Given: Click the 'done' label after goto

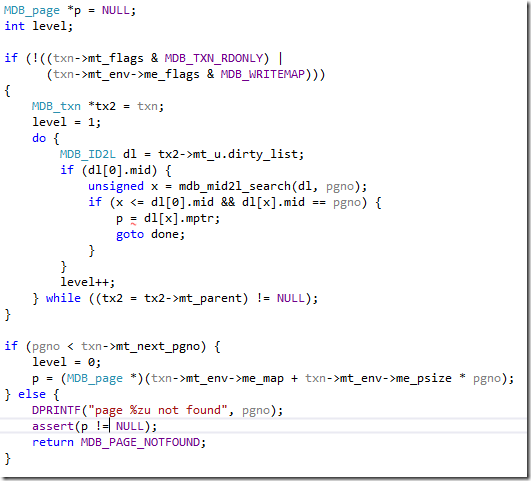Looking at the screenshot, I should click(x=165, y=234).
